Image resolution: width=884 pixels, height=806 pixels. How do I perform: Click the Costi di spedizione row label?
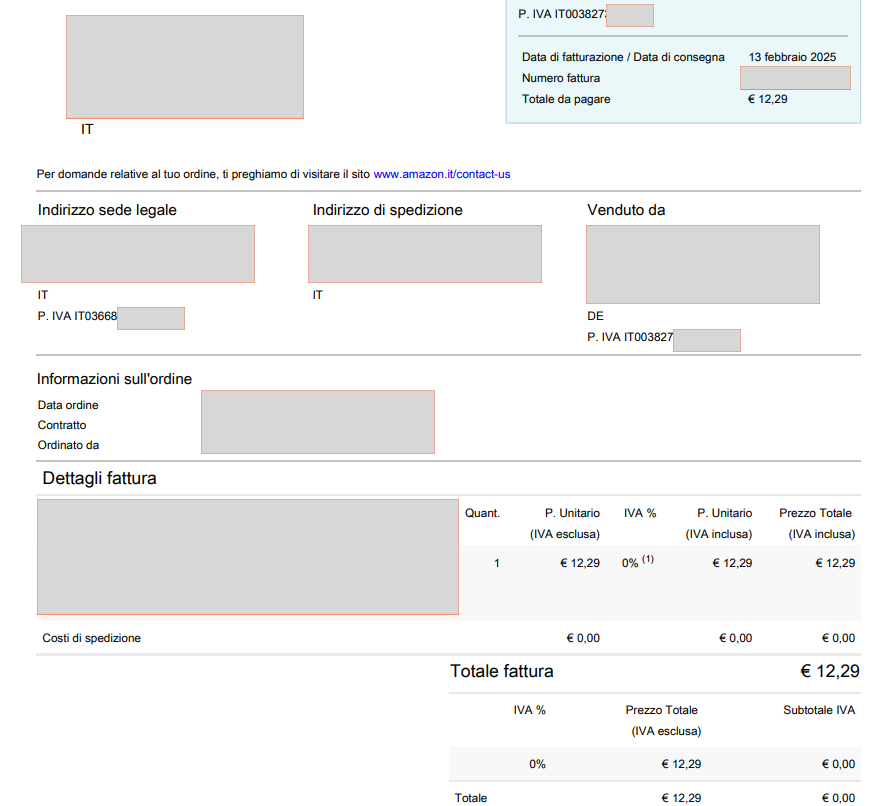click(91, 638)
